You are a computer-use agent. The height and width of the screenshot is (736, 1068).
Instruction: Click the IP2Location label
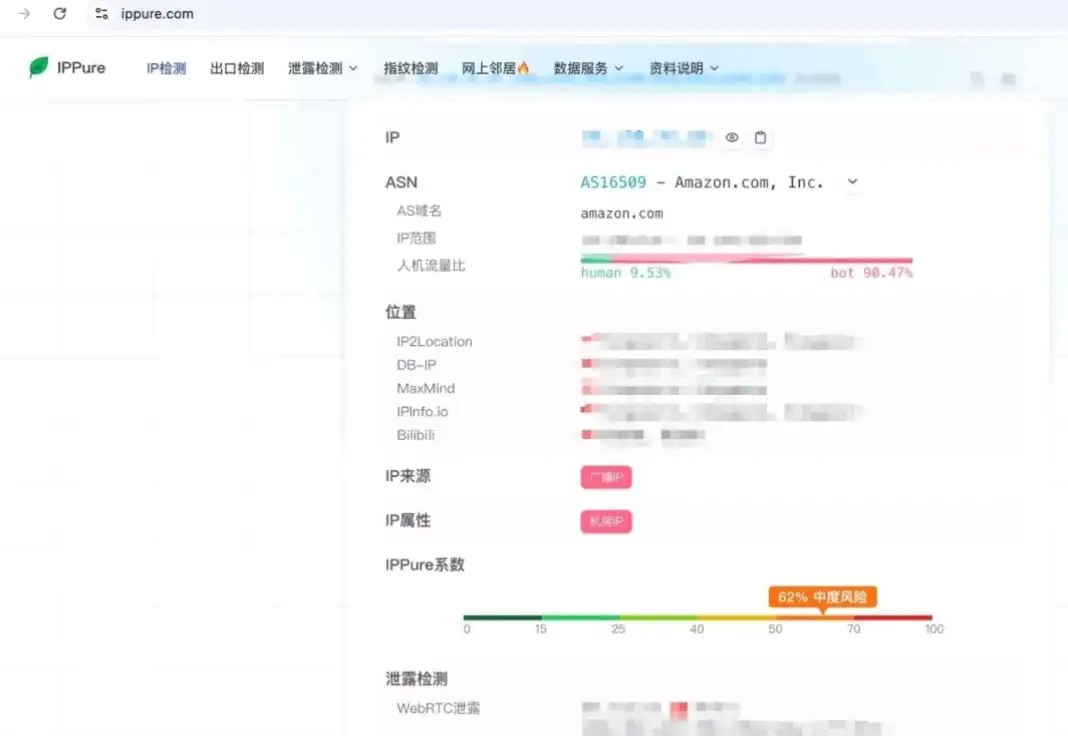click(x=435, y=342)
